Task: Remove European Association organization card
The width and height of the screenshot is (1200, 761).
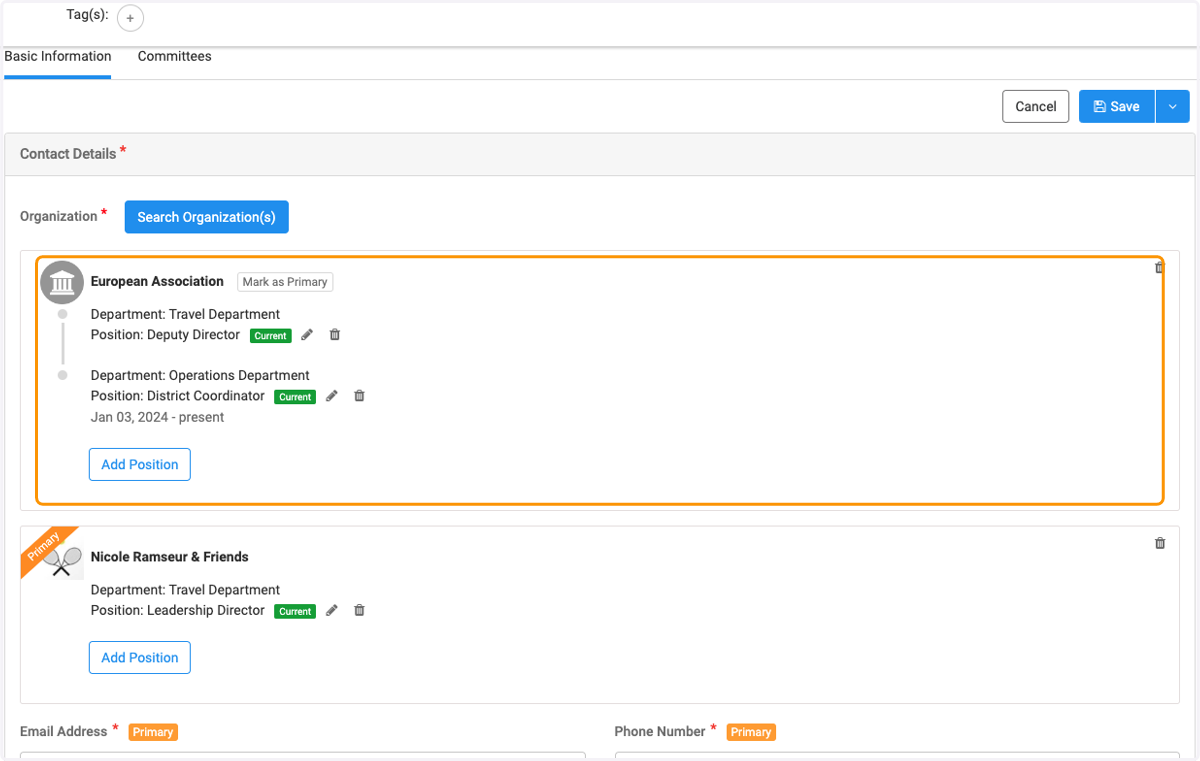Action: [x=1160, y=267]
